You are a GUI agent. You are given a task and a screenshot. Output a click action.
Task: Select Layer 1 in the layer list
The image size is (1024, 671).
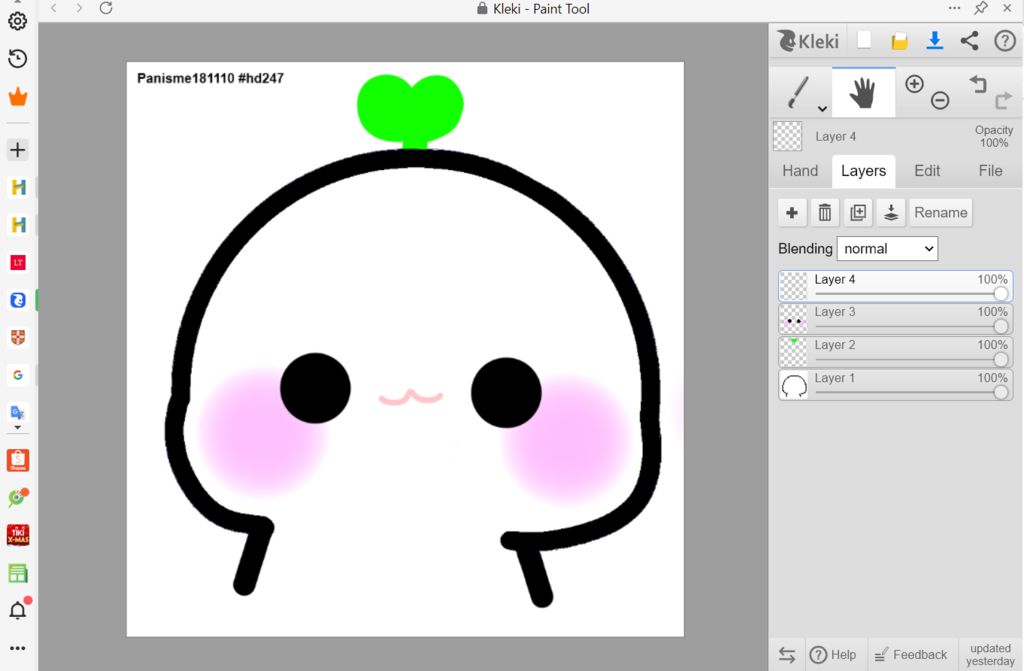point(895,384)
